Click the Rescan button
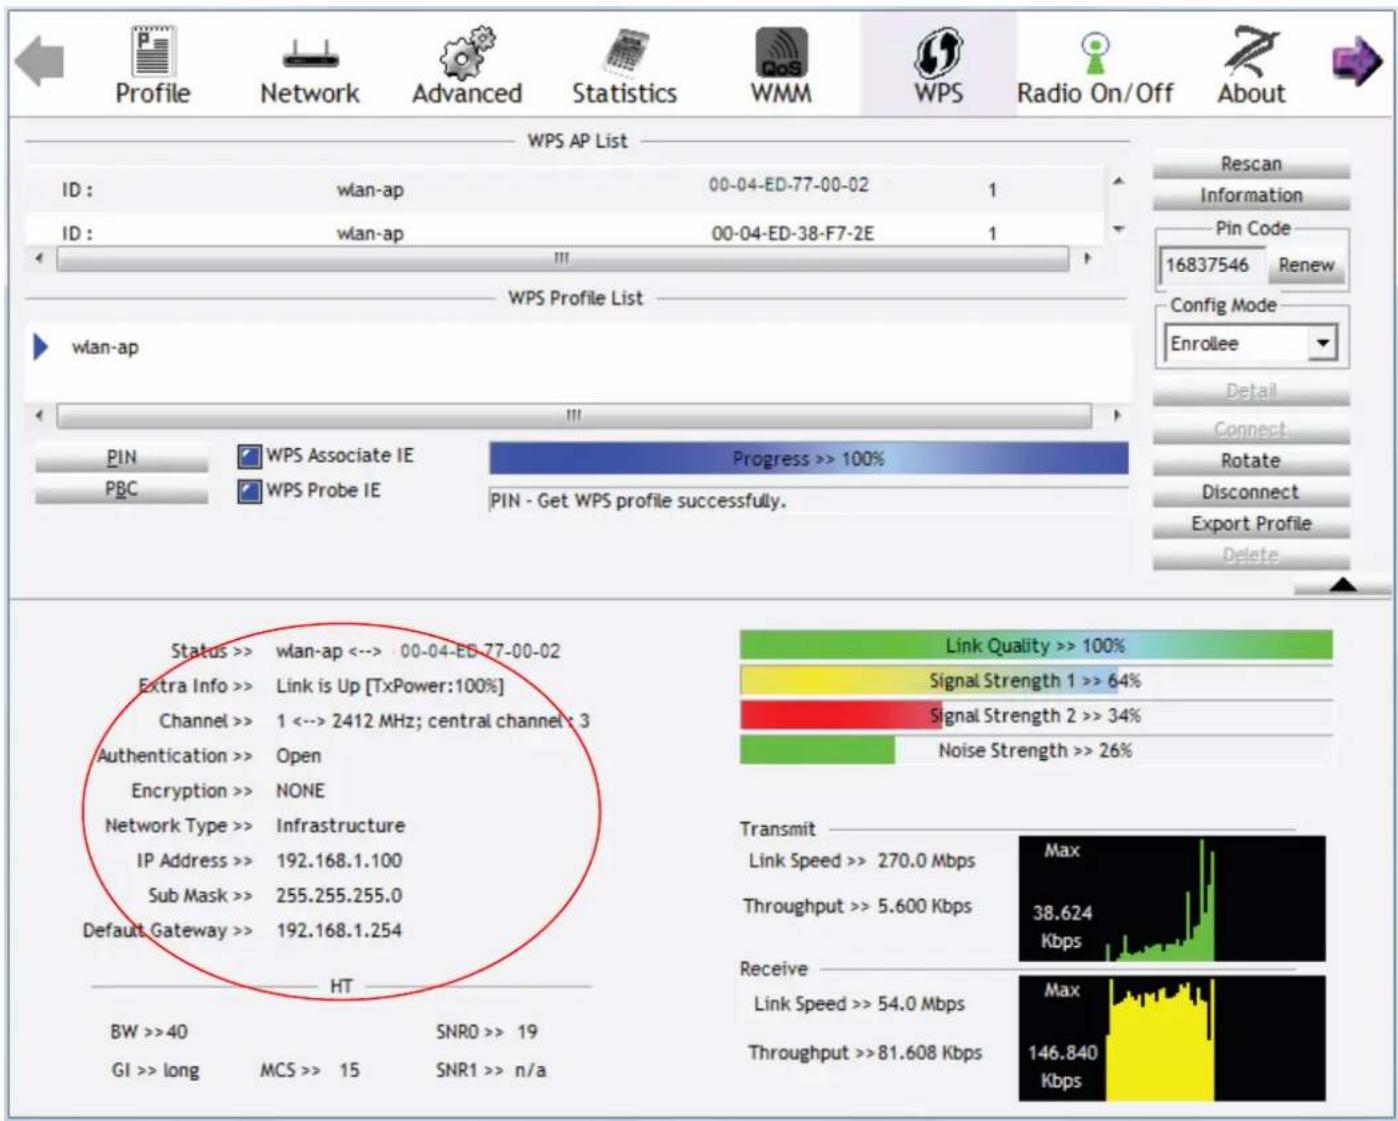Screen dimensions: 1398x1121 1251,164
